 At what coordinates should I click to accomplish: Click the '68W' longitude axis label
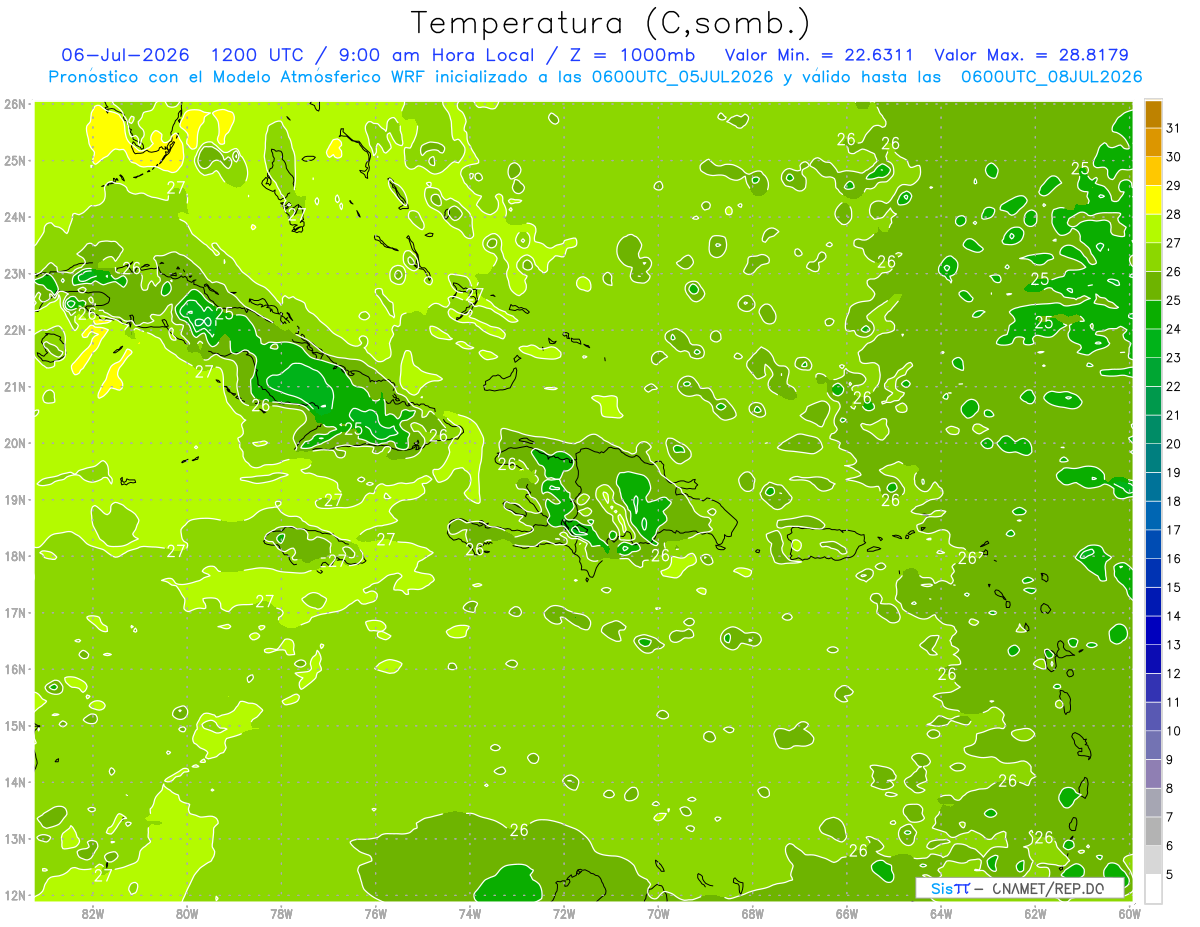(x=752, y=913)
